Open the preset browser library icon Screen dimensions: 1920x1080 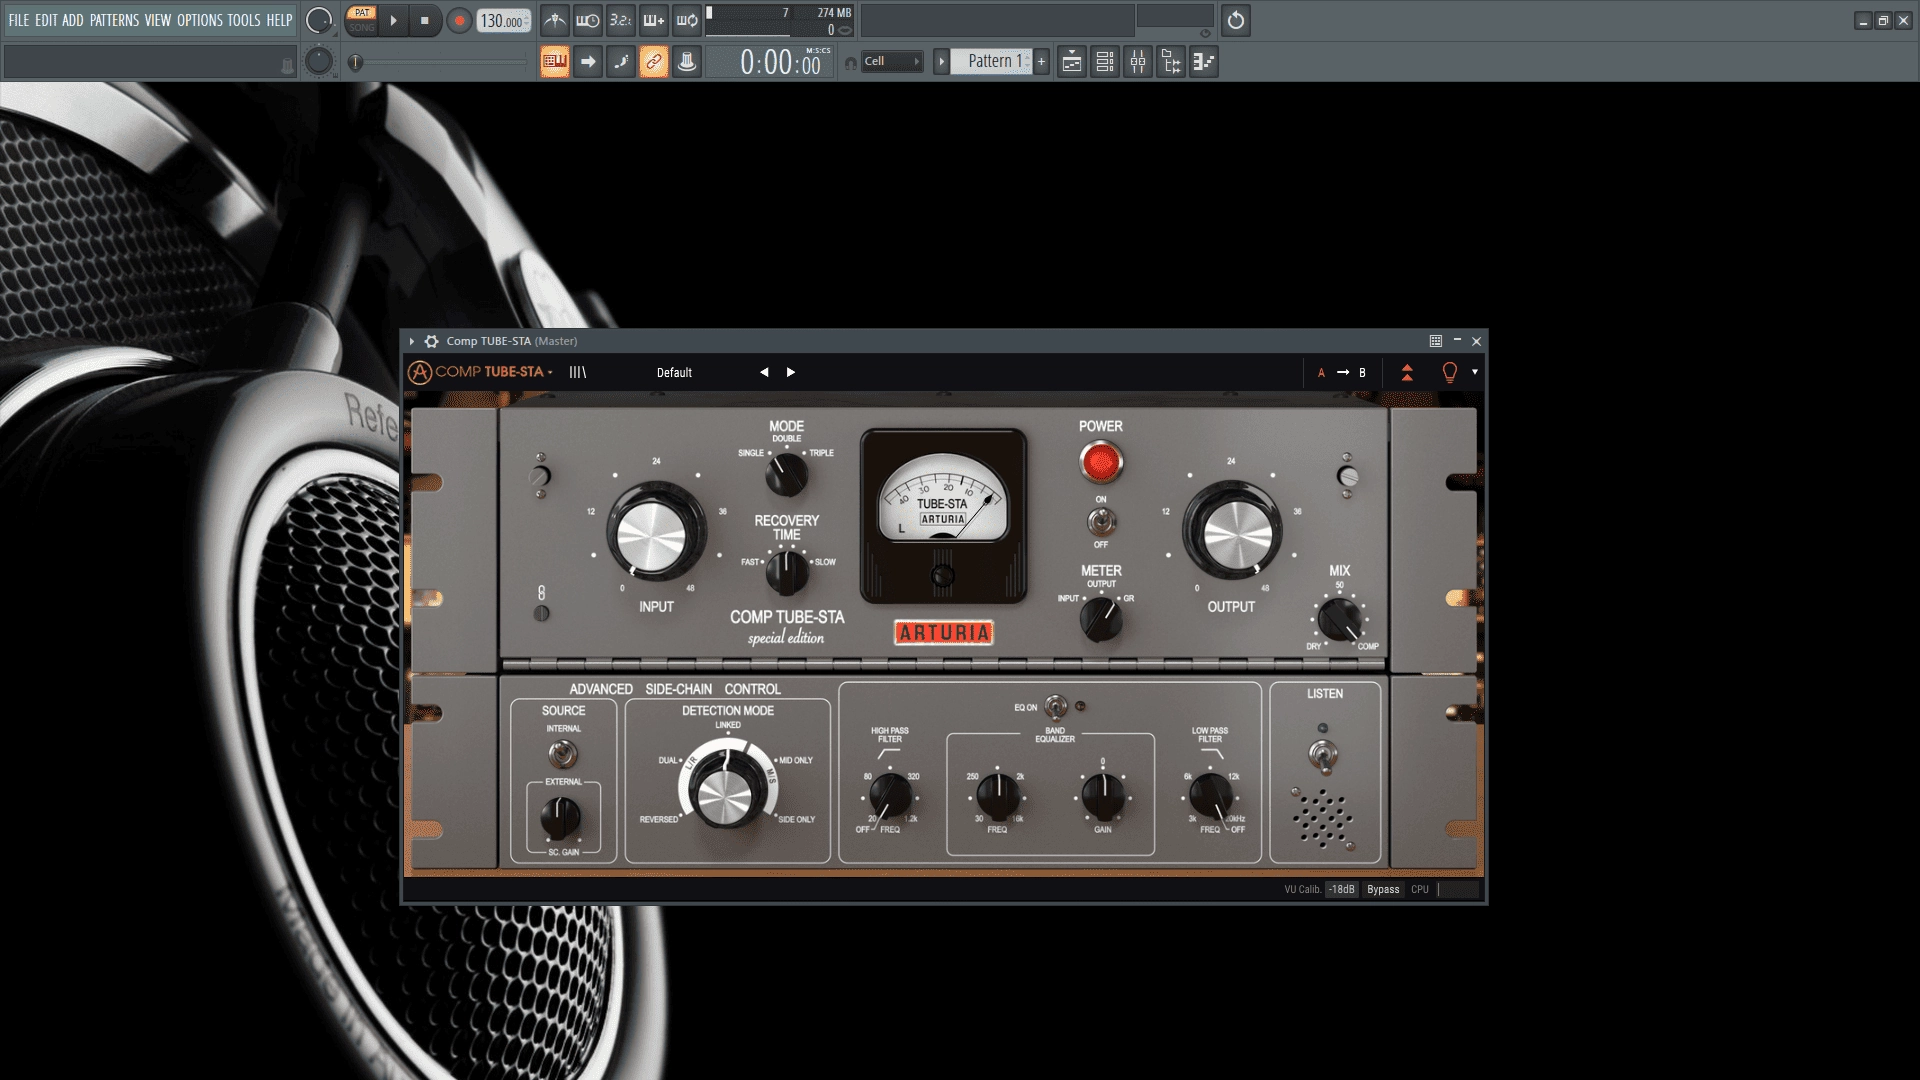[x=578, y=372]
